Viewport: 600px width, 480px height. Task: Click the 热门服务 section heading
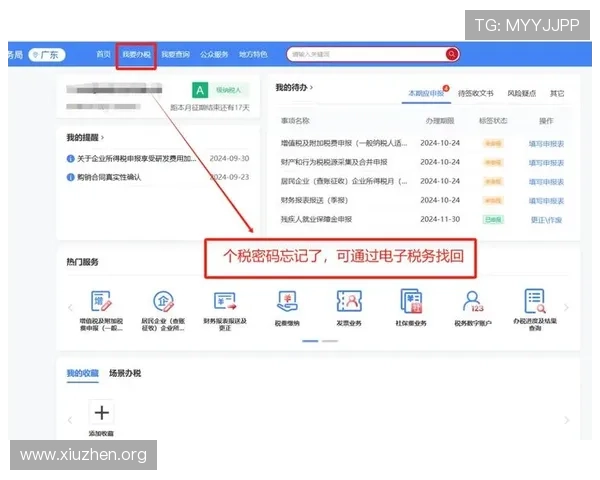coord(82,262)
